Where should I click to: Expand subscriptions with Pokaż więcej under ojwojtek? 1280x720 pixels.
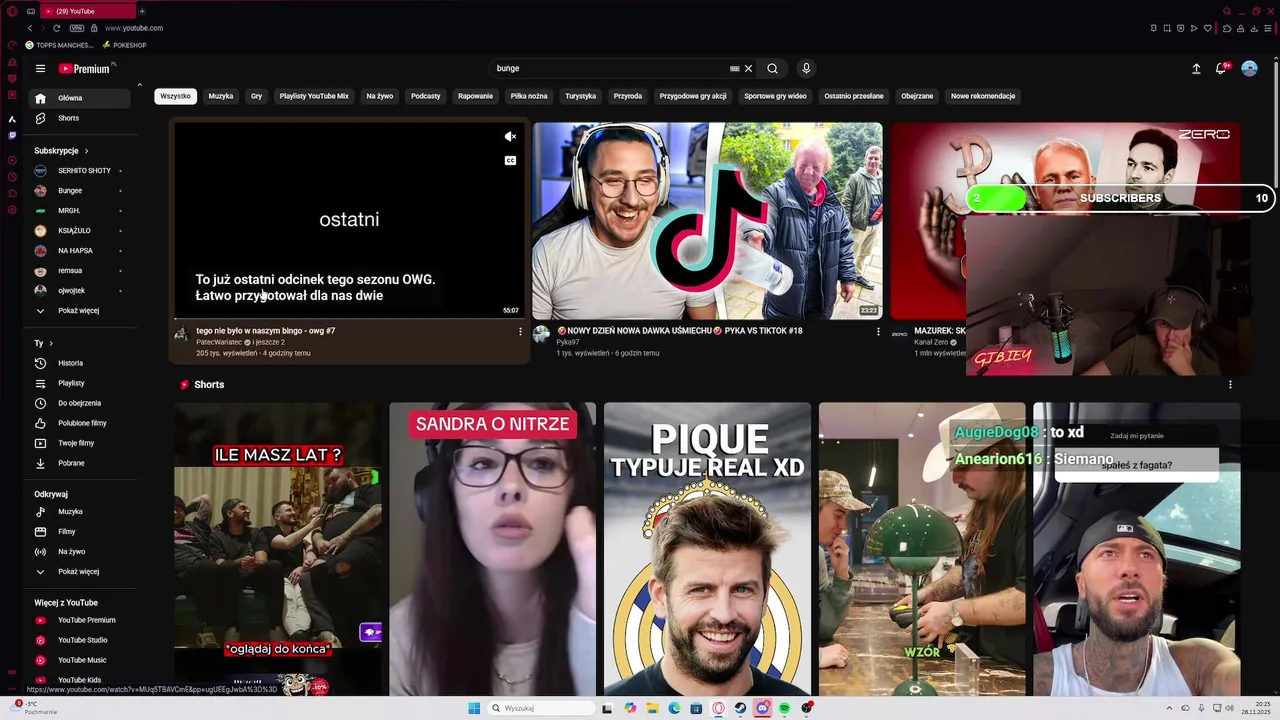coord(78,311)
